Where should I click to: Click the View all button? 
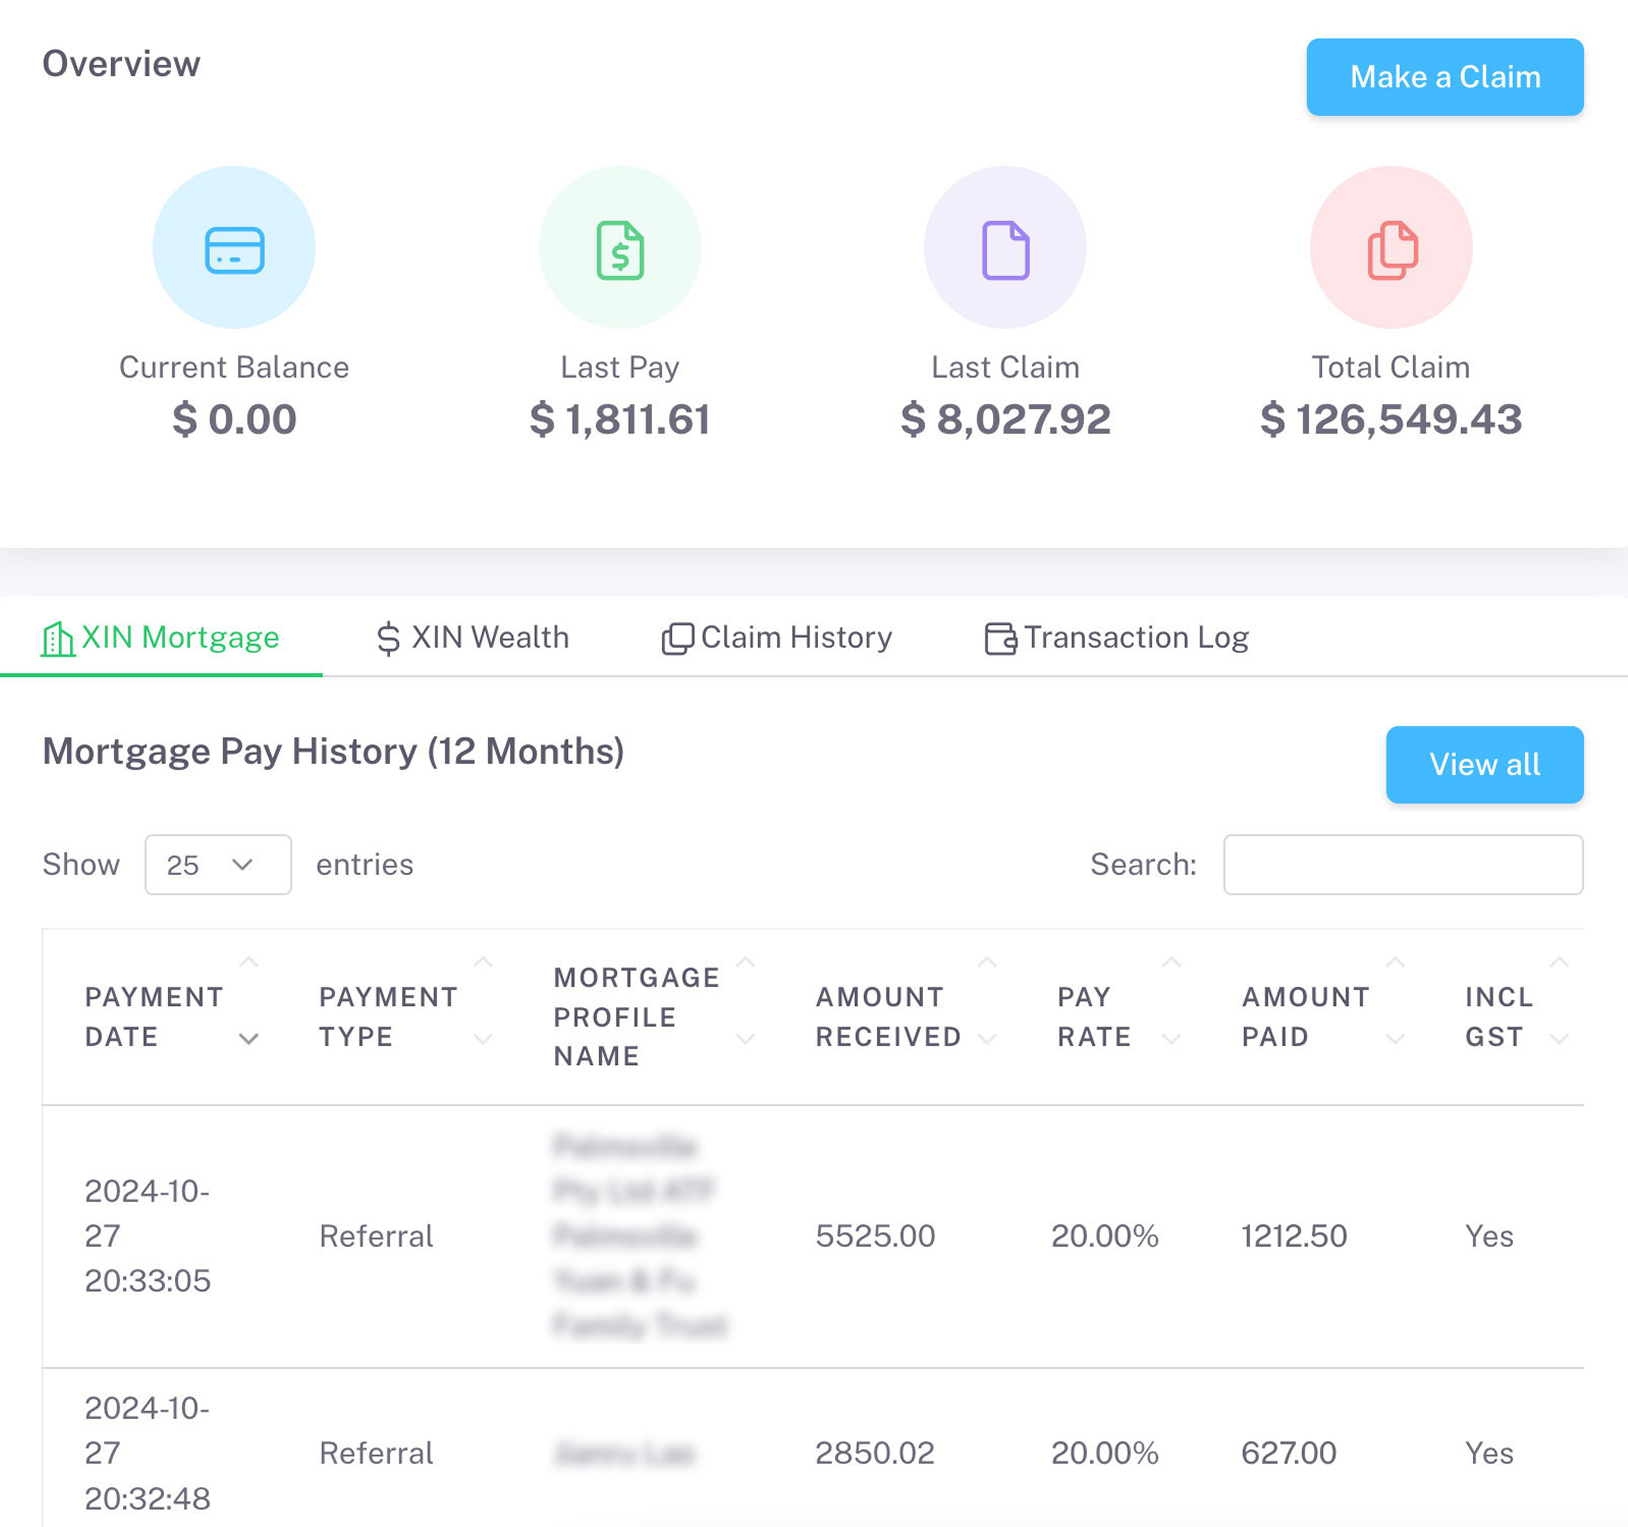click(x=1484, y=765)
